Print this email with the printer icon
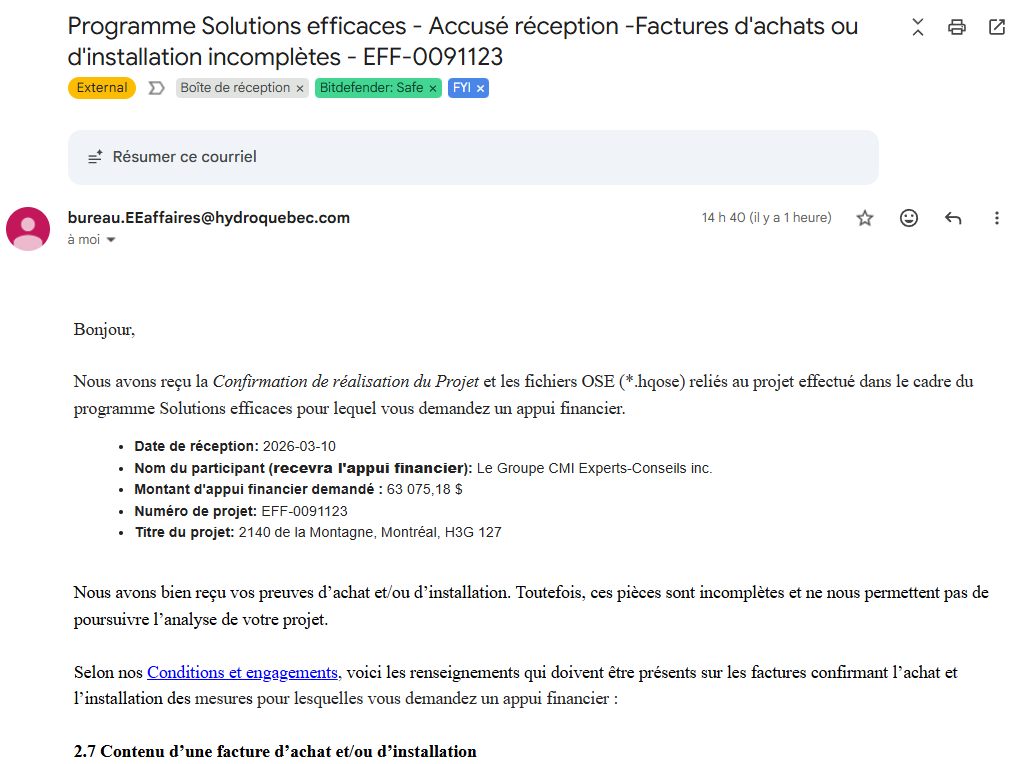 957,27
